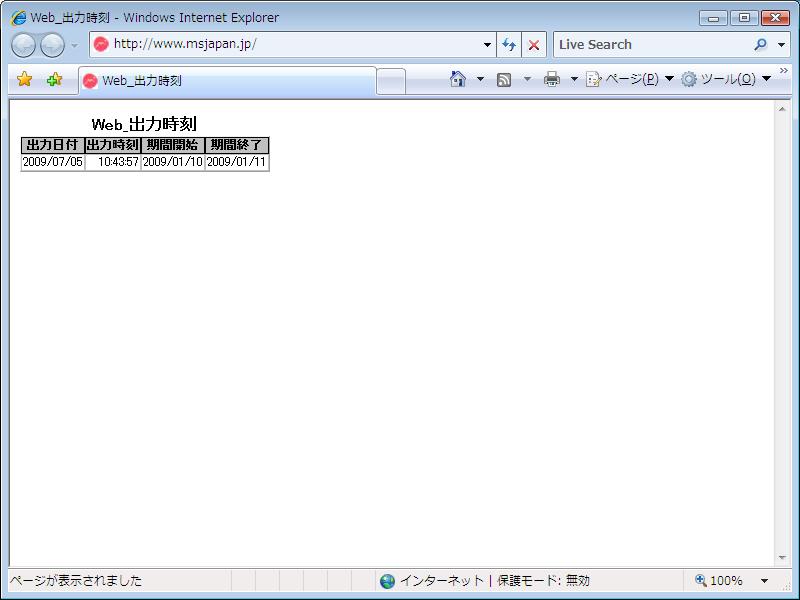Open the Favorites Center star icon
The image size is (800, 600).
click(x=24, y=79)
